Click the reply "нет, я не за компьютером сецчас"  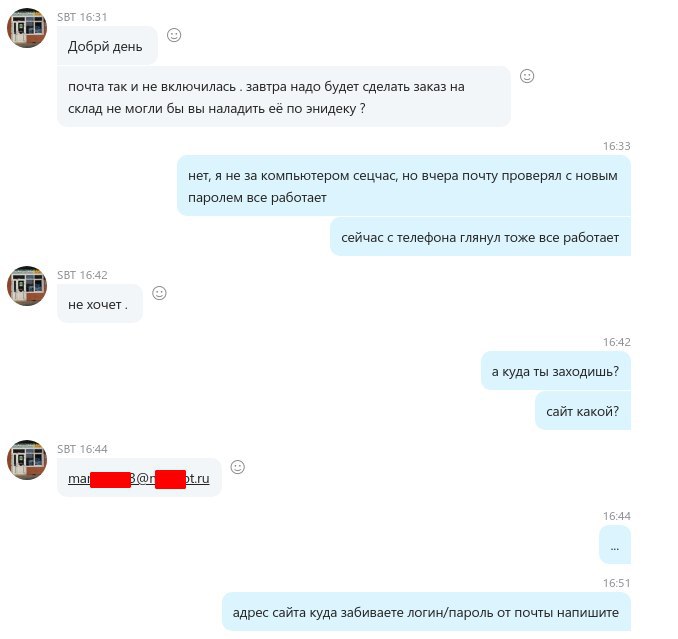[404, 186]
